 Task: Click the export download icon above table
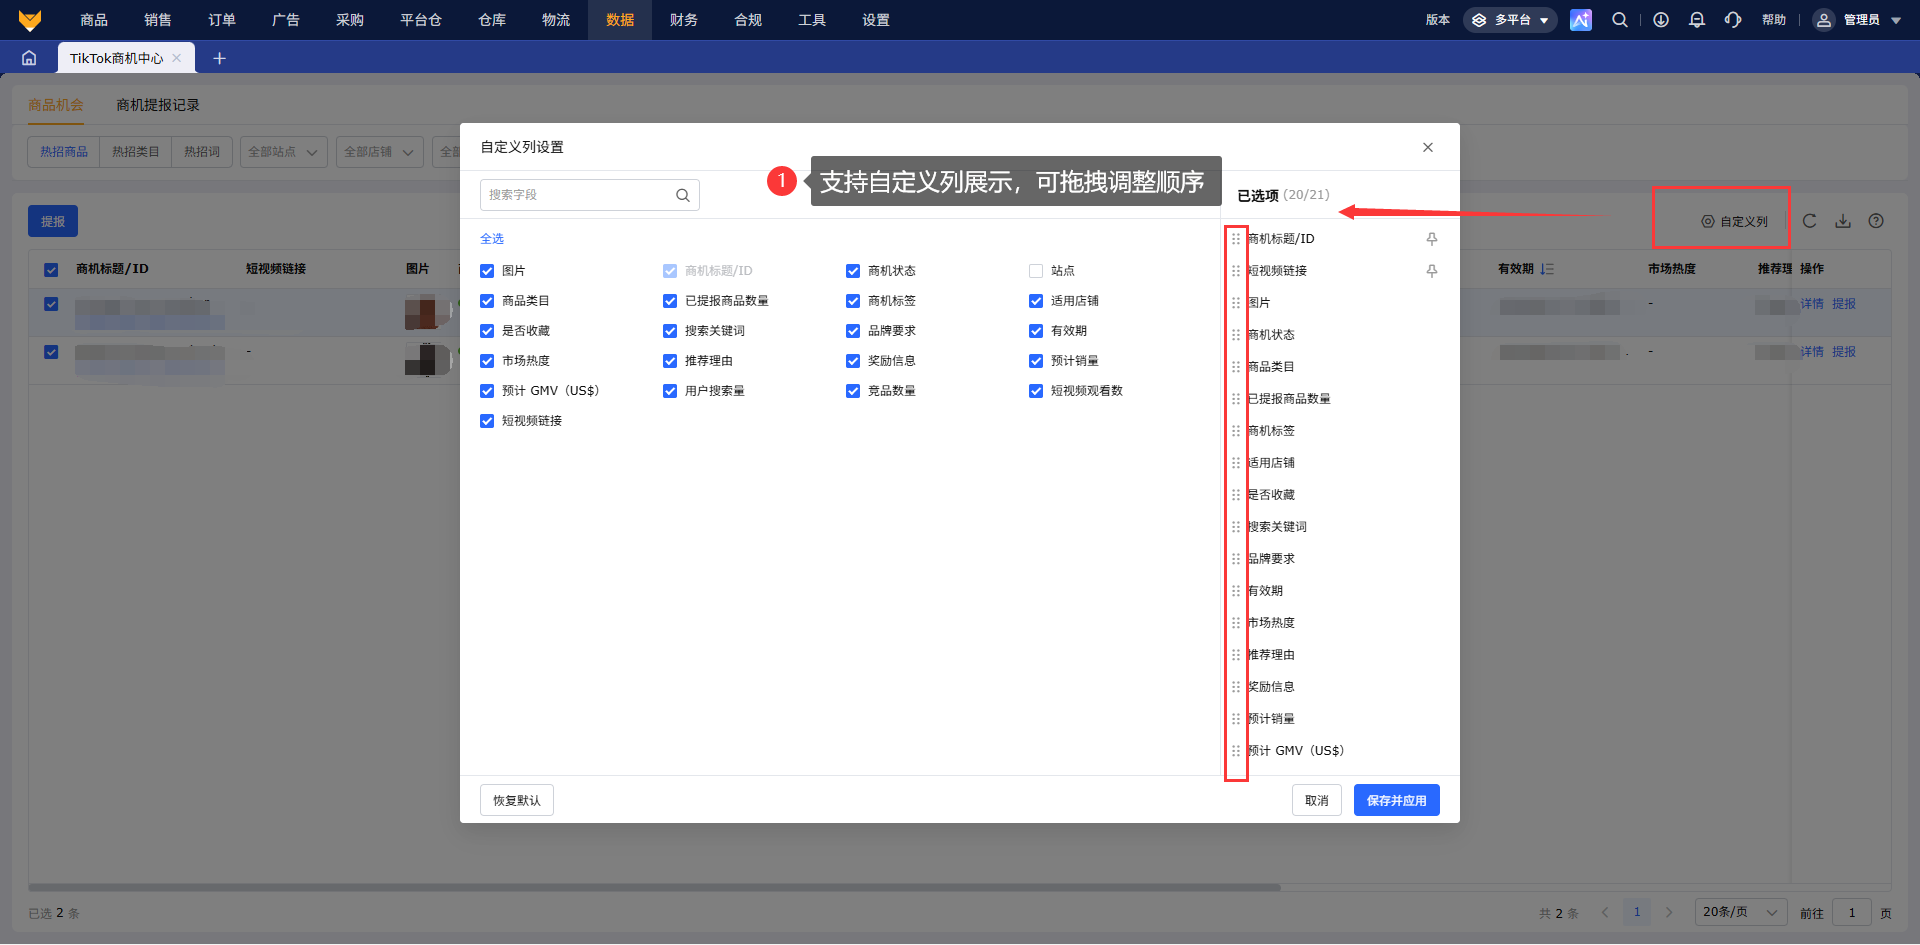[x=1843, y=221]
